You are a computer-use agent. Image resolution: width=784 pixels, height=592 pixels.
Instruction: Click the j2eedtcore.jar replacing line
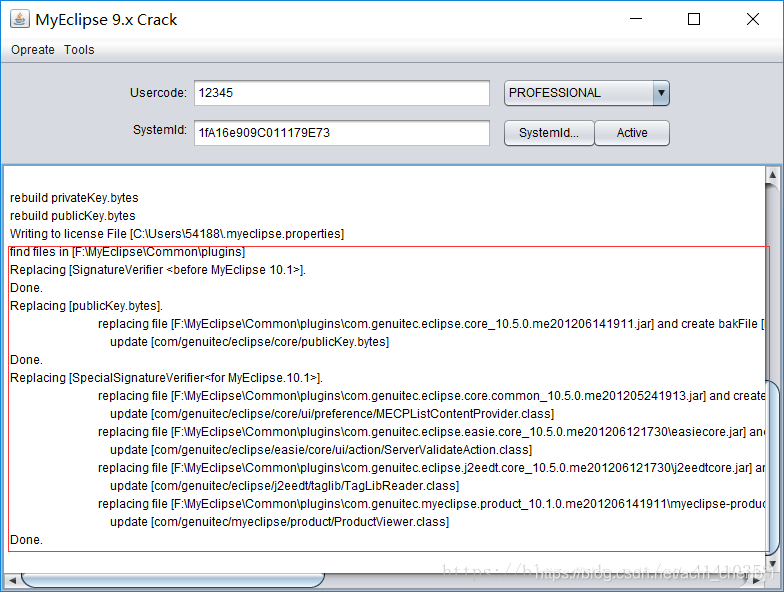click(431, 468)
